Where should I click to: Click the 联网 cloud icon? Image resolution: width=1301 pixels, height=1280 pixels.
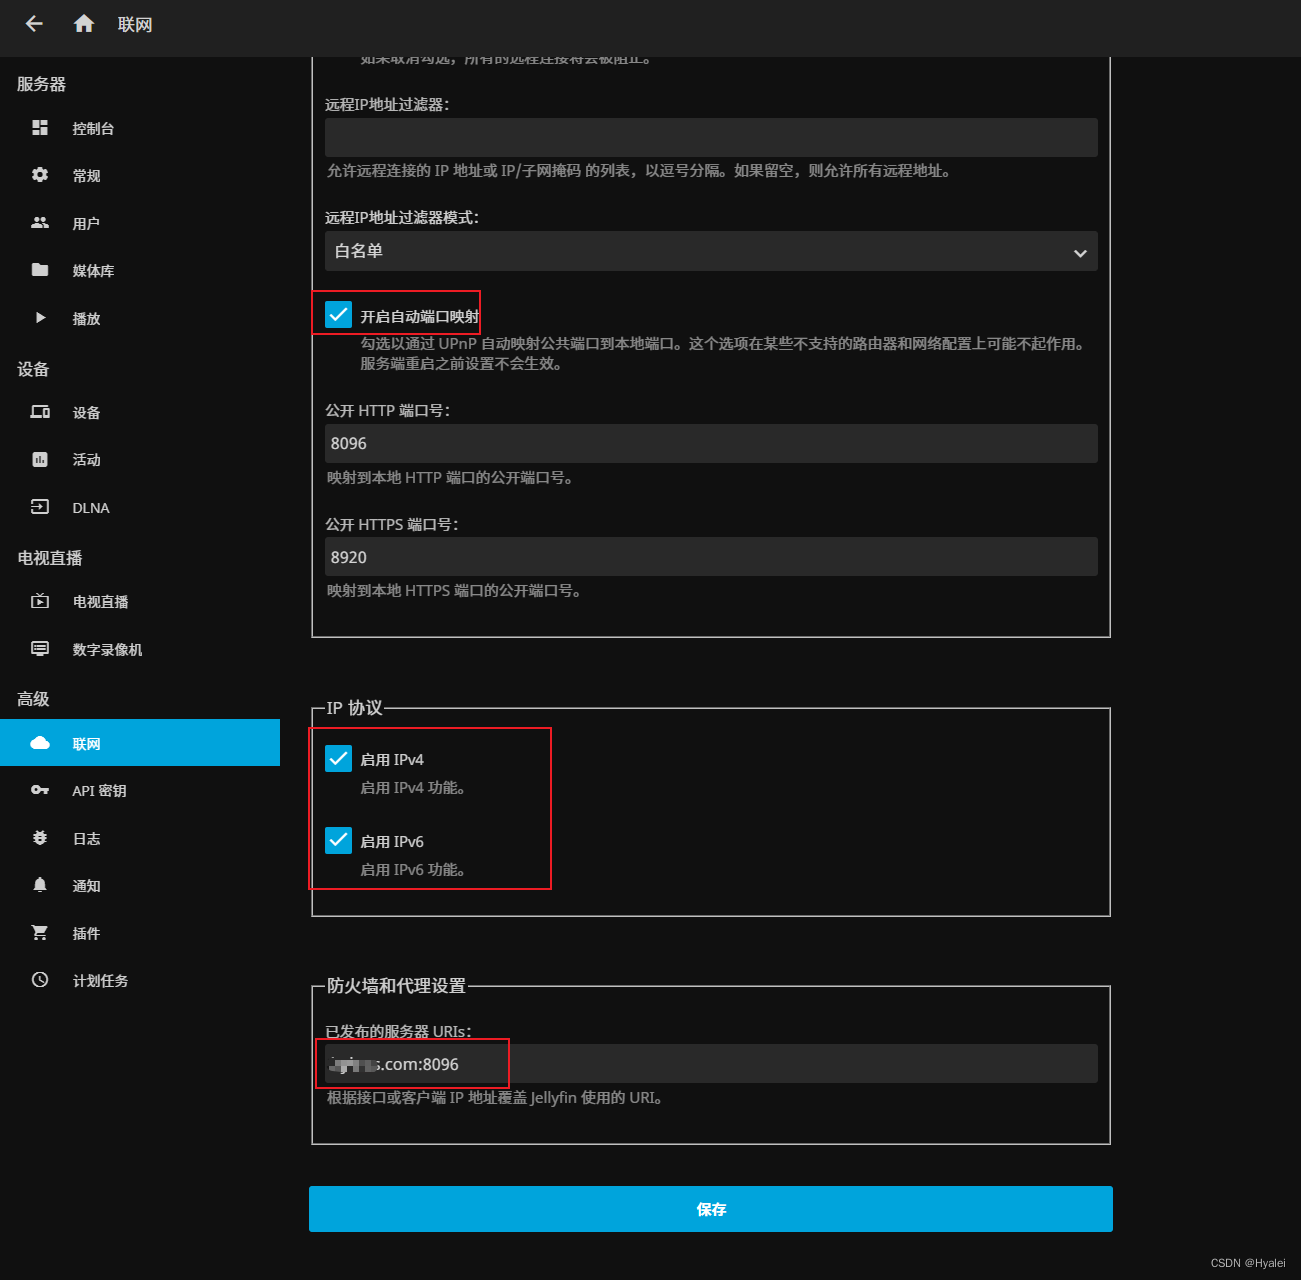coord(40,743)
